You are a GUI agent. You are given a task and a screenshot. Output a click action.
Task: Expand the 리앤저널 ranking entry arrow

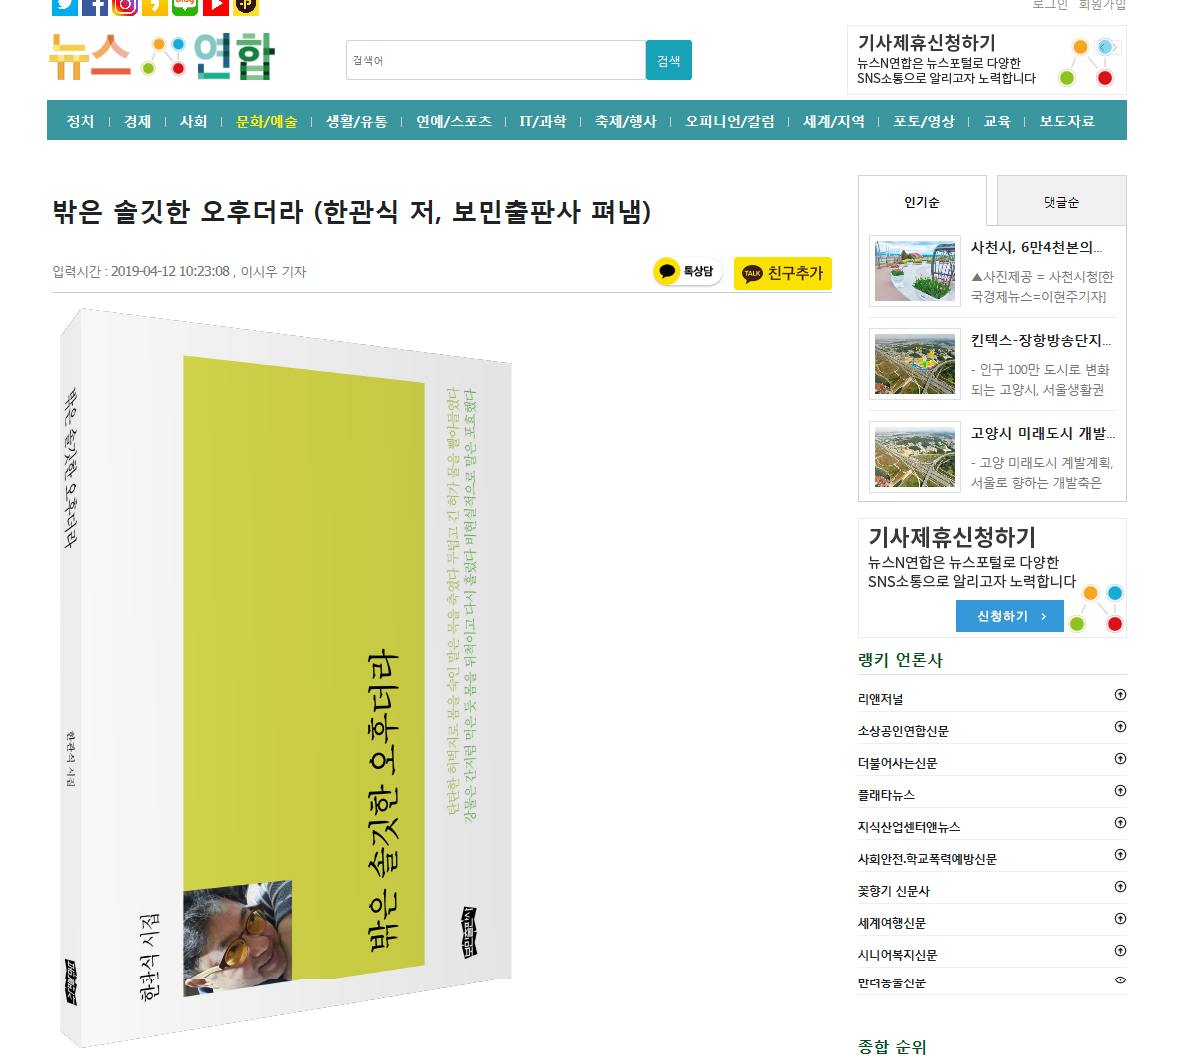click(1120, 695)
